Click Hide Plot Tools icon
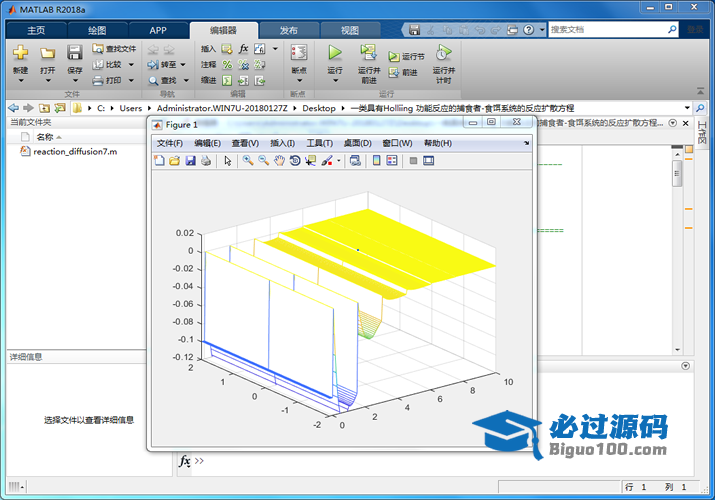This screenshot has height=500, width=715. (413, 160)
